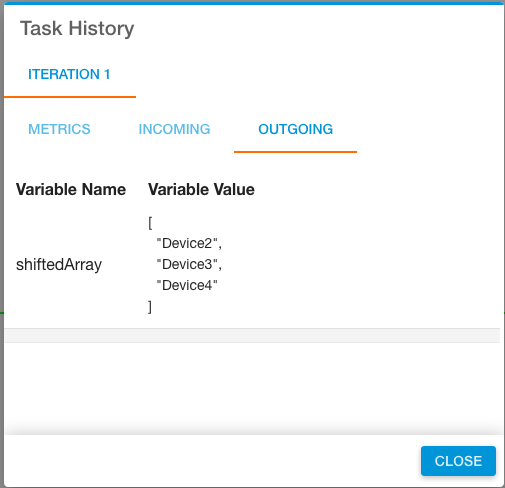Select the shiftedArray variable name
Viewport: 505px width, 488px height.
pyautogui.click(x=59, y=265)
